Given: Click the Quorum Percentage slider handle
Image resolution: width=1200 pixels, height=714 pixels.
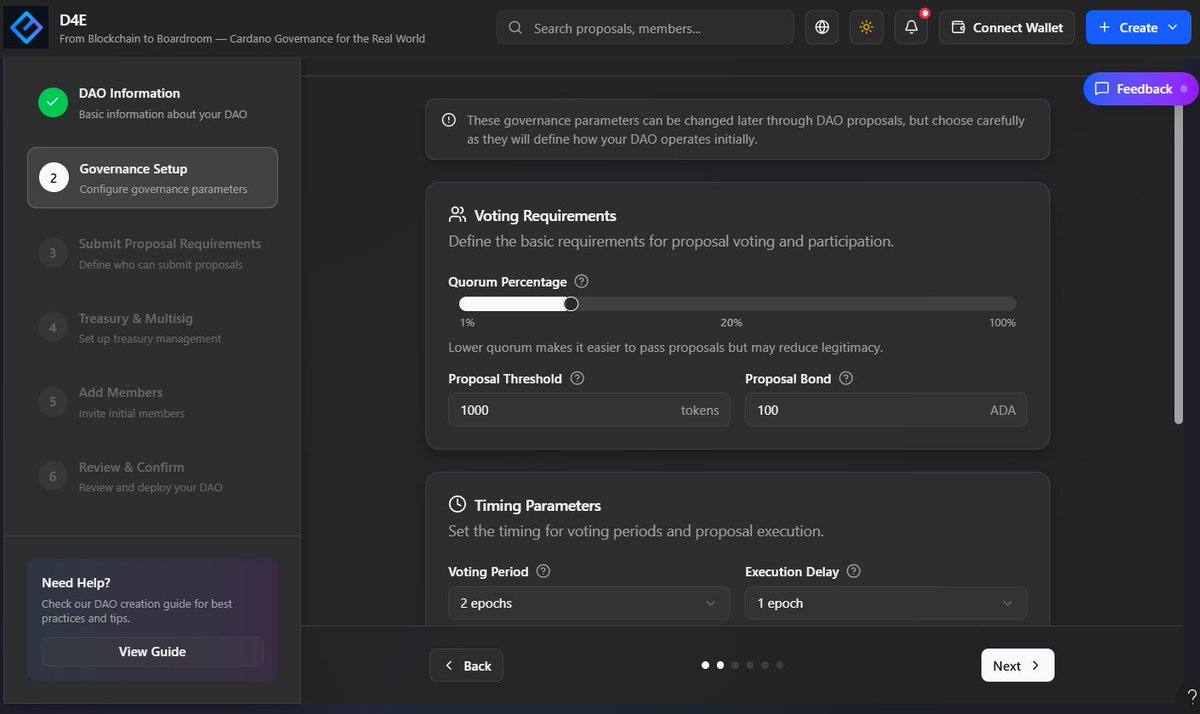Looking at the screenshot, I should point(571,304).
